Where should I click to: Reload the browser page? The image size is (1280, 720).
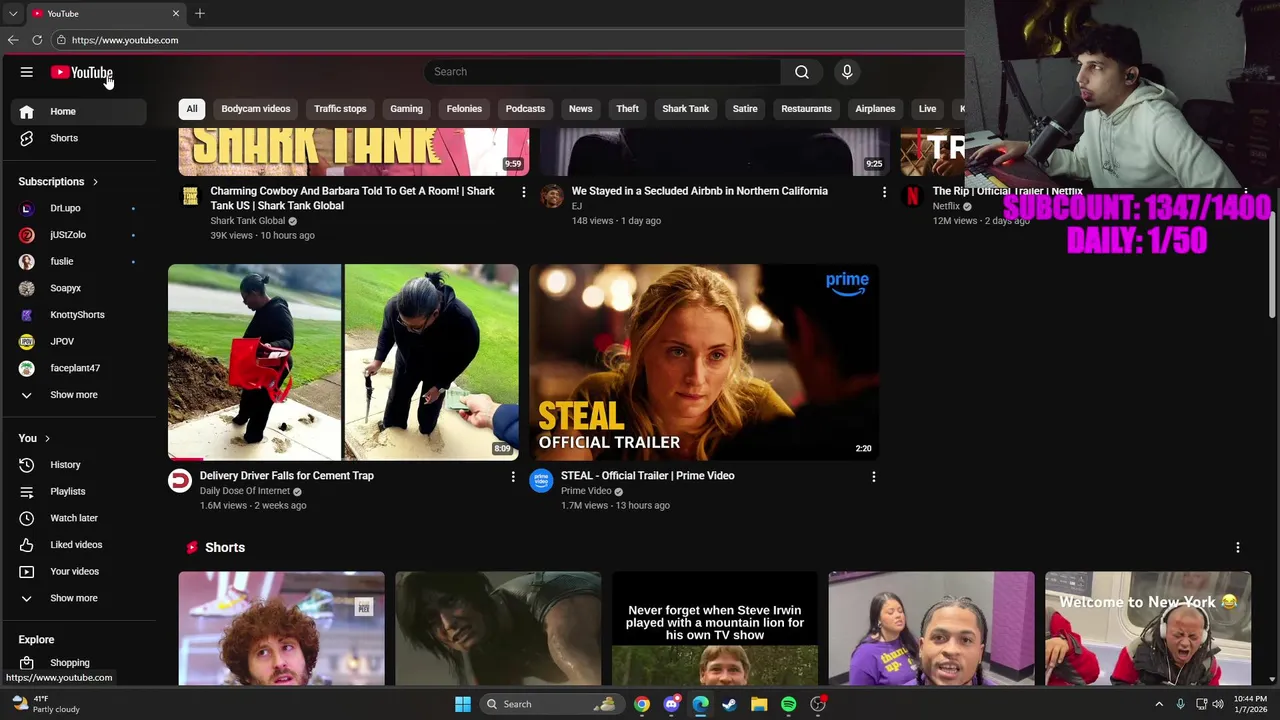coord(37,40)
